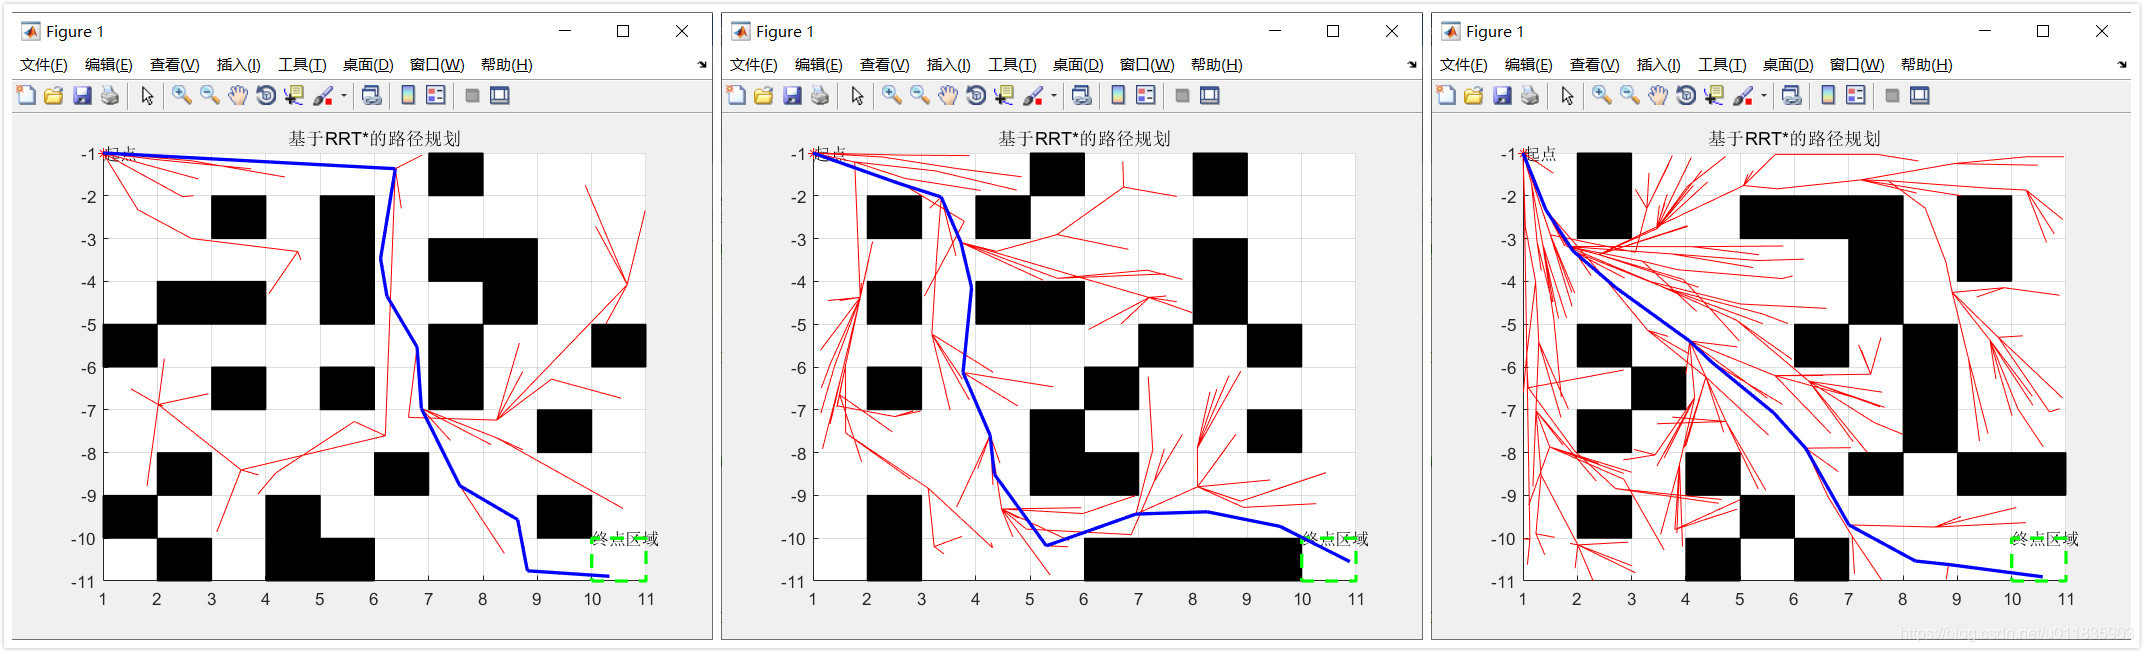Click Link Plot icon in middle Figure window
Viewport: 2144px width, 652px height.
[1081, 95]
